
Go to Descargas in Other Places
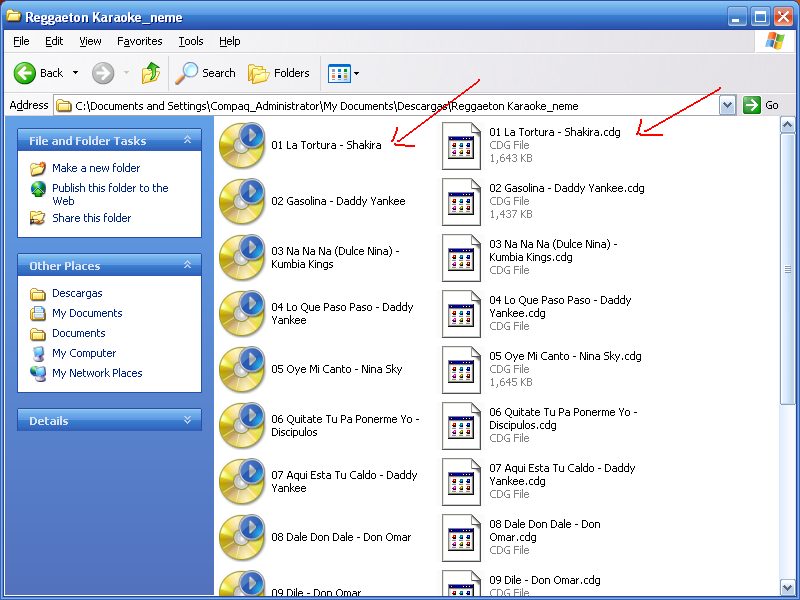pyautogui.click(x=77, y=293)
